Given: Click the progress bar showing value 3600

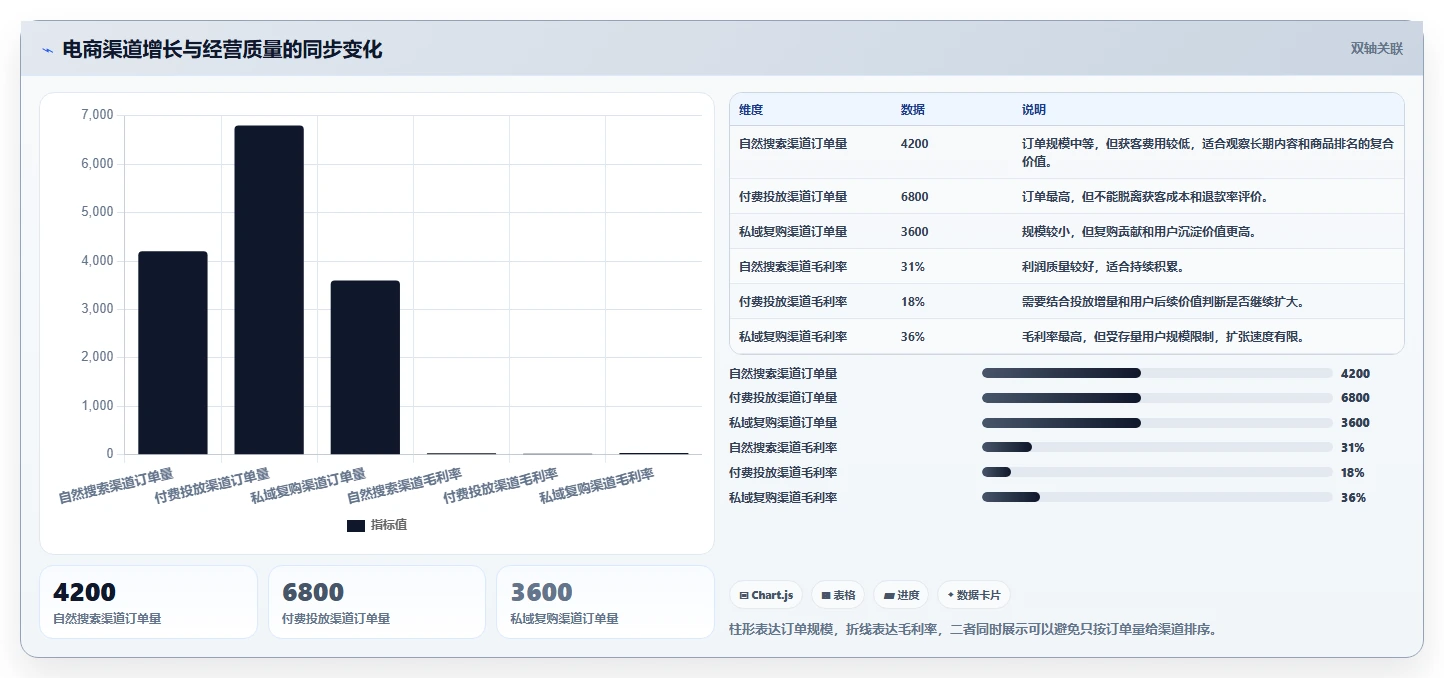Looking at the screenshot, I should (1157, 423).
